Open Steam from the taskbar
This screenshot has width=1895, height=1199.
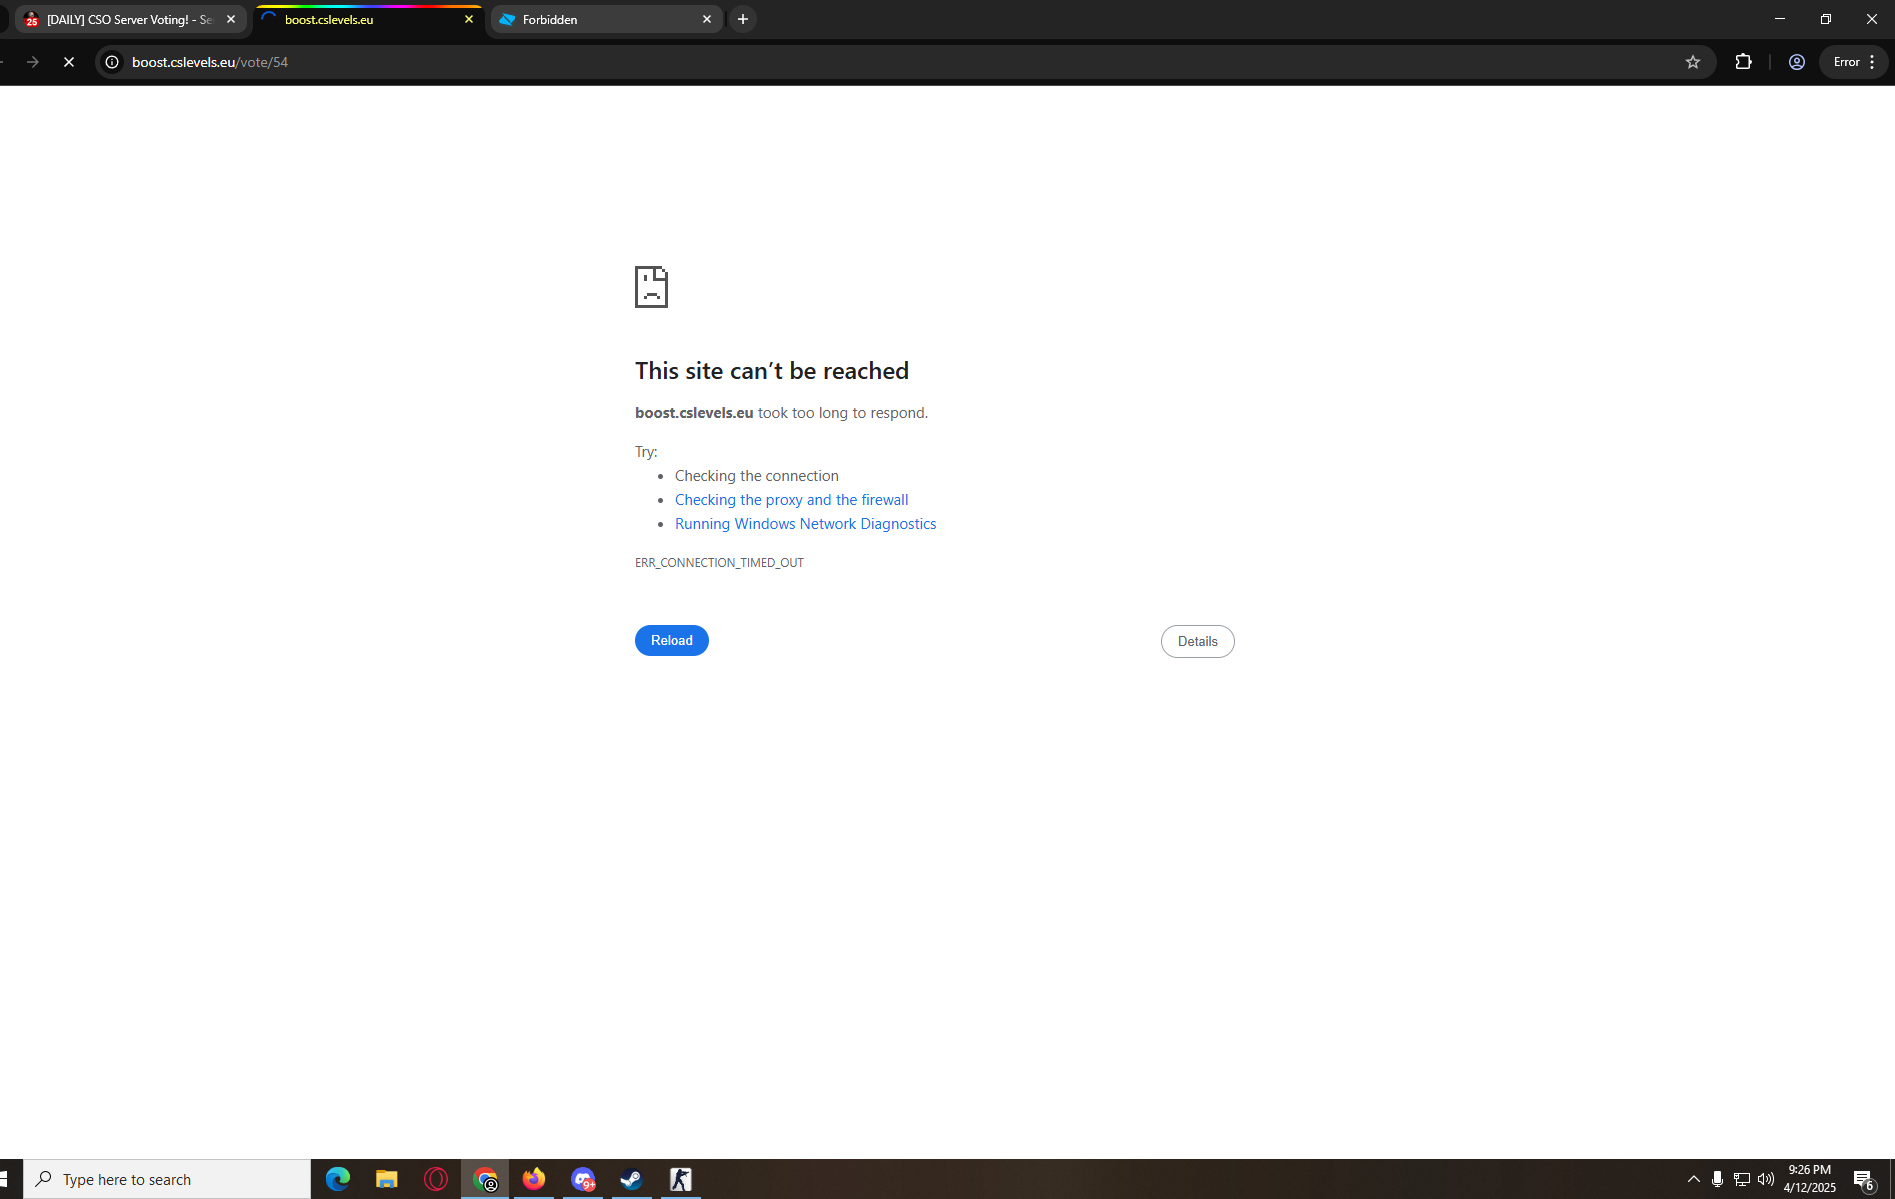[x=631, y=1179]
